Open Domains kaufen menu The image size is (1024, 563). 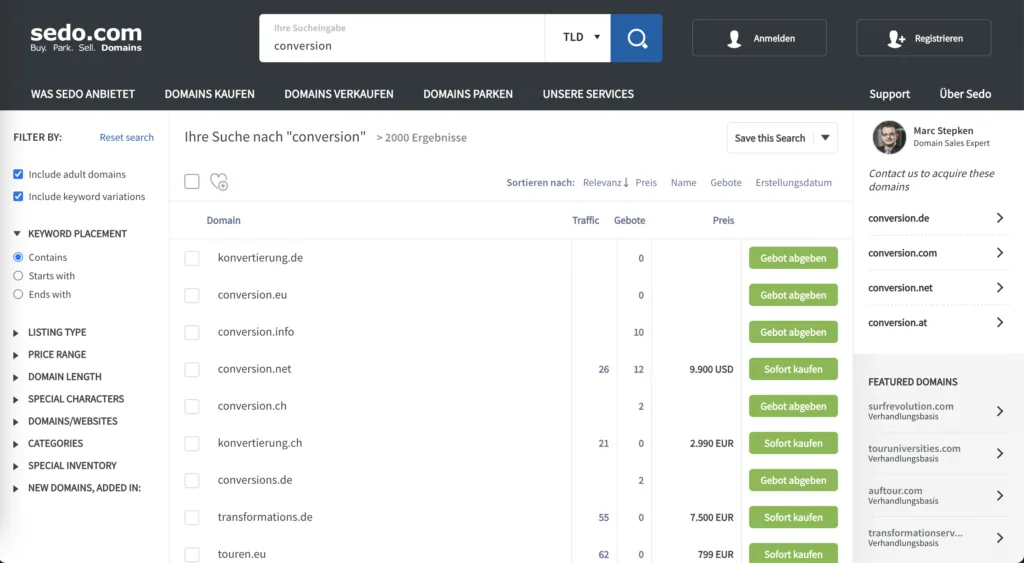pyautogui.click(x=210, y=94)
